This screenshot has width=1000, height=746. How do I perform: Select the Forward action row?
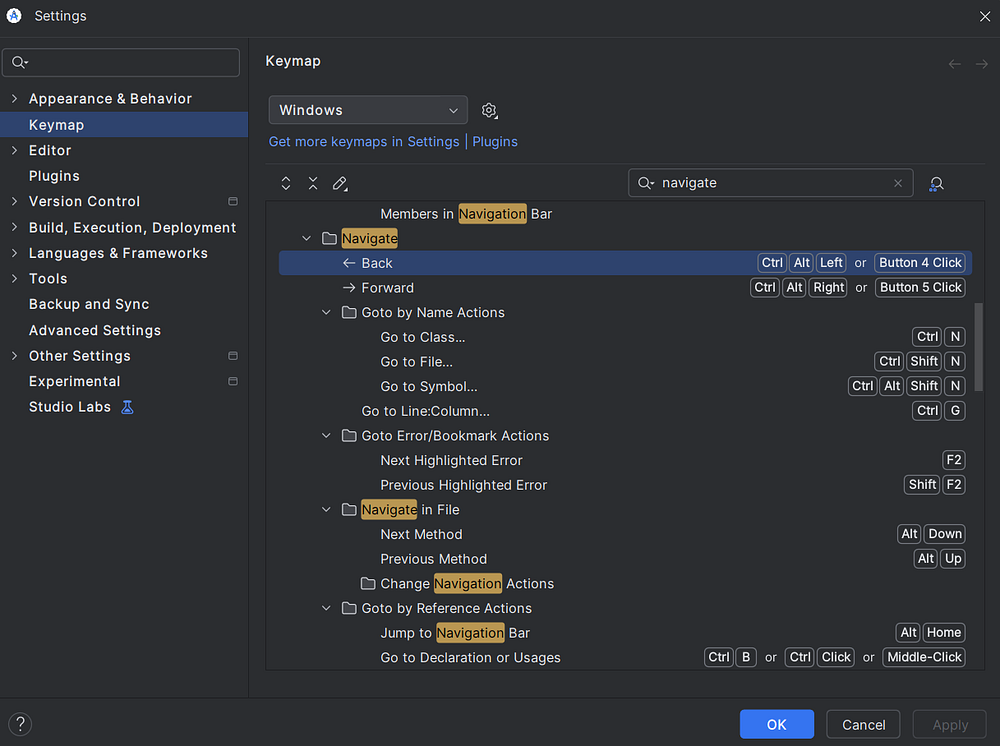[x=625, y=288]
